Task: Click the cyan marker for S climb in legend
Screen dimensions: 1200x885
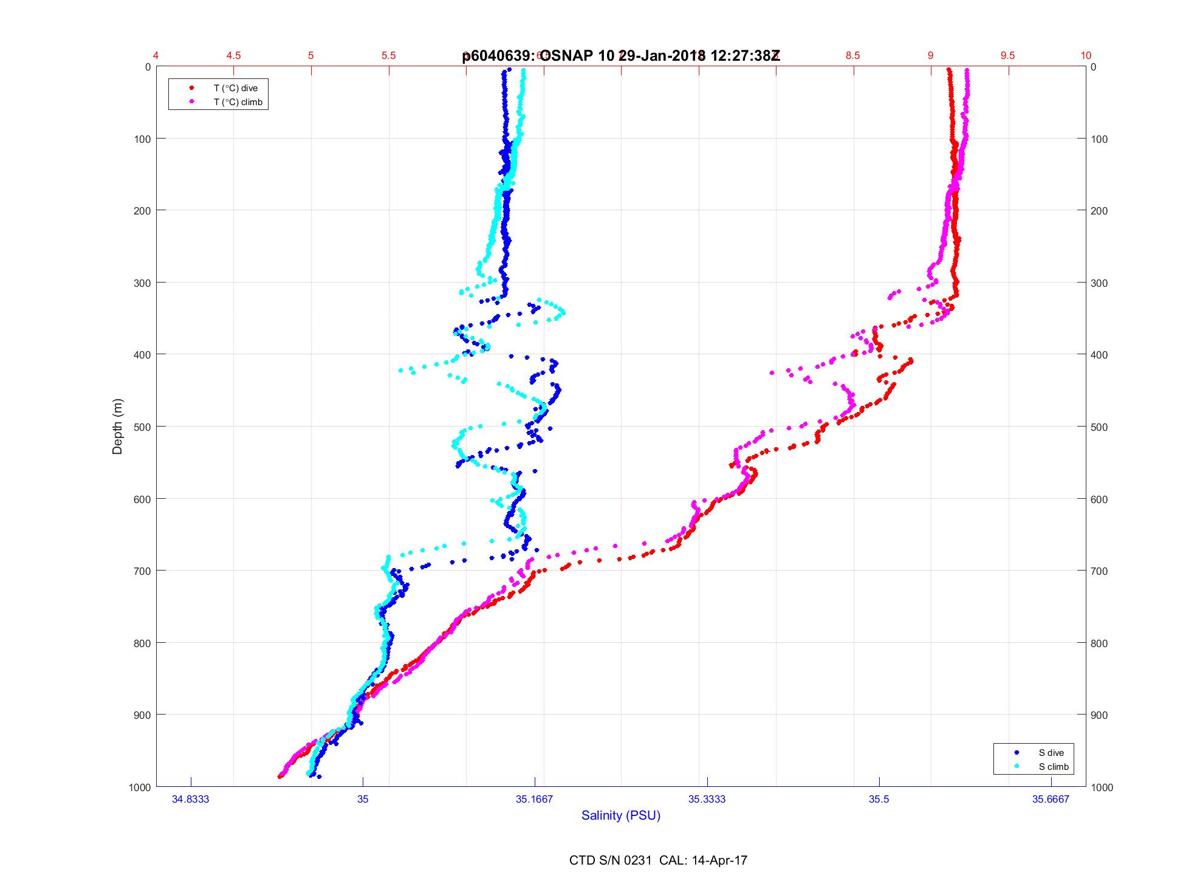Action: [1016, 766]
